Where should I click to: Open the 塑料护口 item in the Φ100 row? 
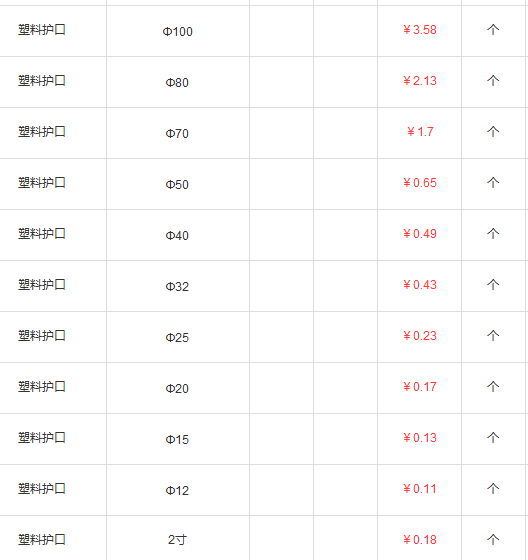coord(42,30)
